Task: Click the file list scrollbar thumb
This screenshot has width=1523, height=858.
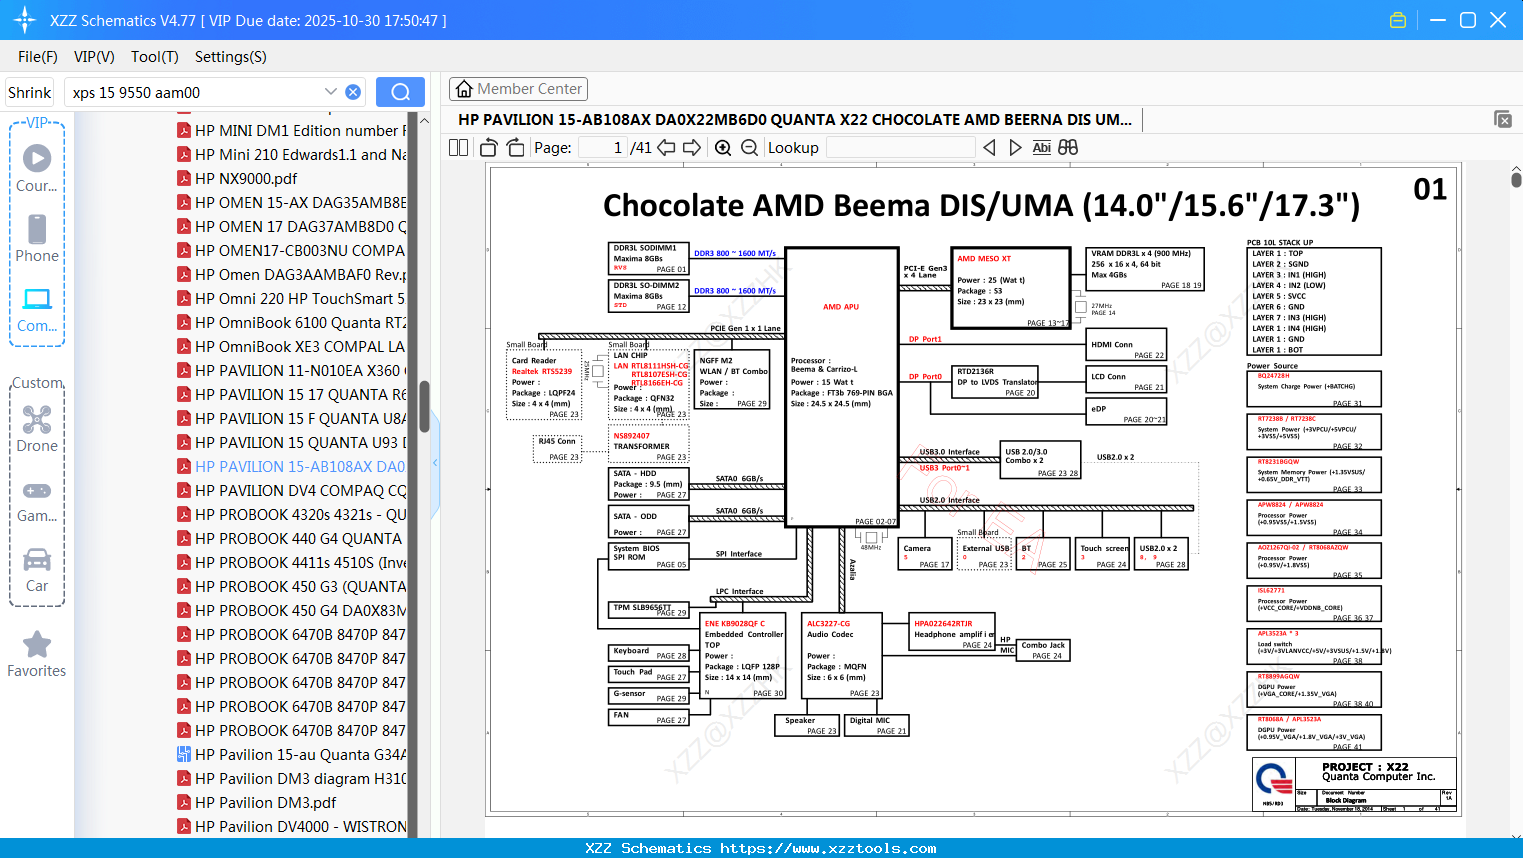Action: (x=424, y=406)
